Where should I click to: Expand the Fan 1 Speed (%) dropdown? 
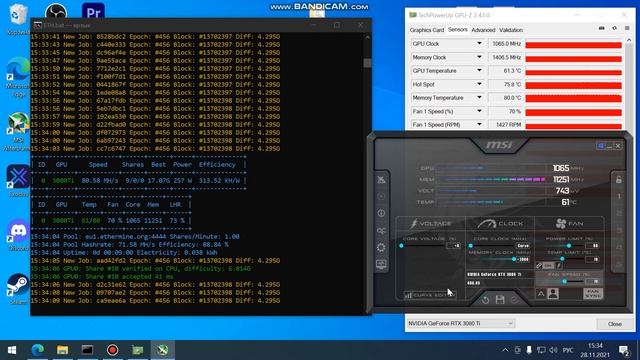point(479,111)
